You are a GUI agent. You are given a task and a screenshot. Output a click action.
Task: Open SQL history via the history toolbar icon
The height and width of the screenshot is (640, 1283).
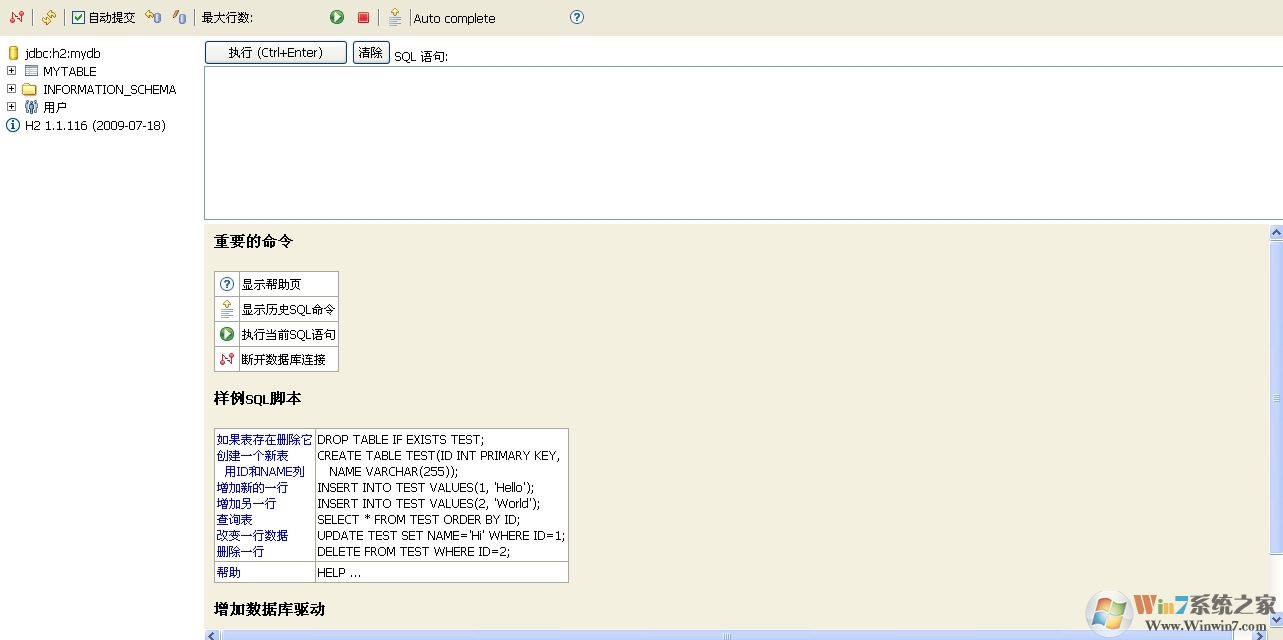click(x=395, y=17)
